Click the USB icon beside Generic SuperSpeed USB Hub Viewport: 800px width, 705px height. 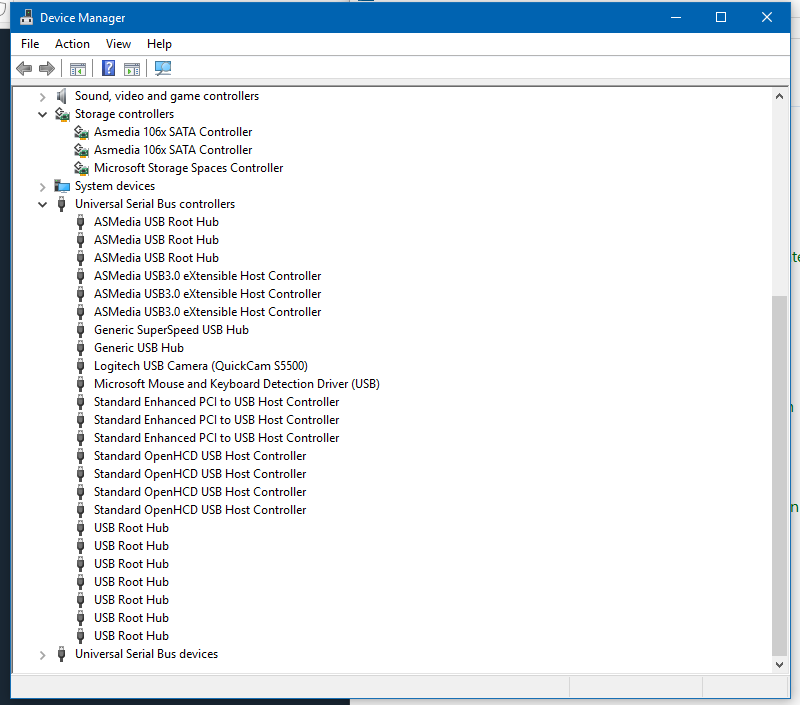coord(81,330)
